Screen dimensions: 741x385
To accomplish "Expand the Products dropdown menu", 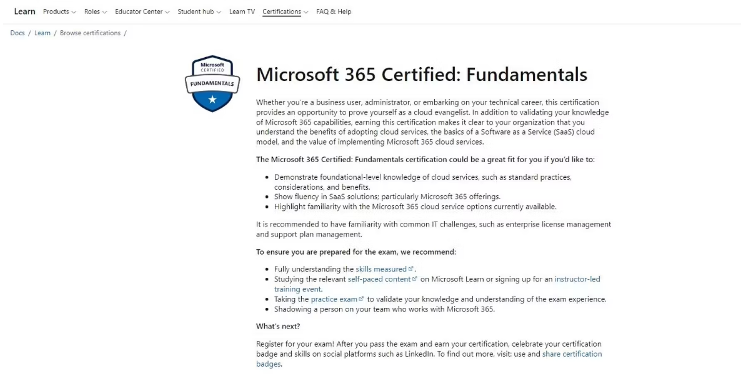I will click(x=59, y=11).
